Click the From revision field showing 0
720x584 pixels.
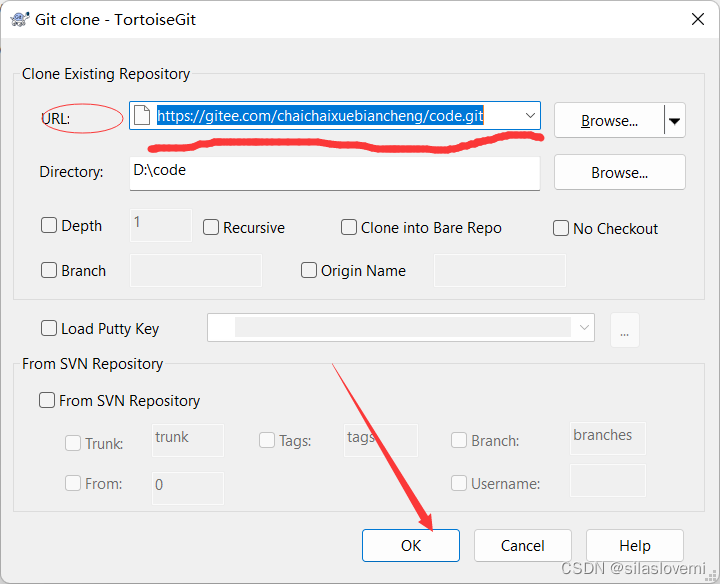click(188, 488)
